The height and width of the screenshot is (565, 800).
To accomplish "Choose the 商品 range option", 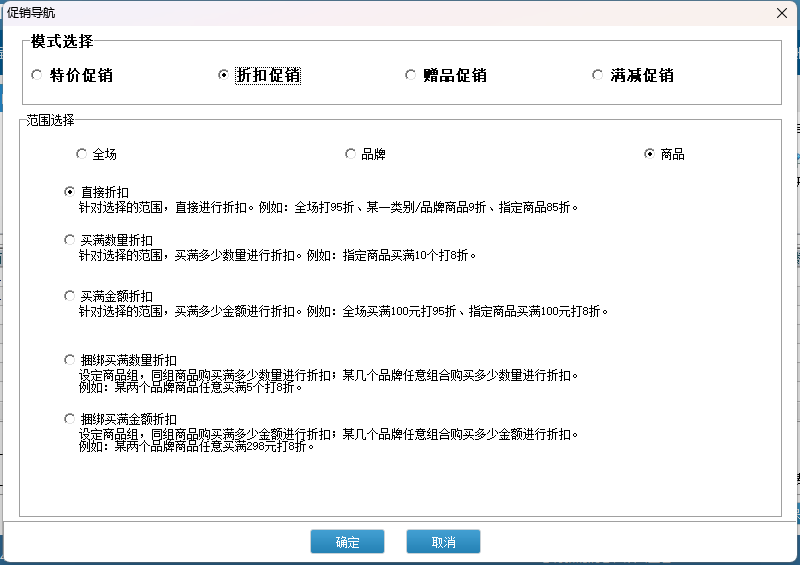I will click(x=649, y=154).
